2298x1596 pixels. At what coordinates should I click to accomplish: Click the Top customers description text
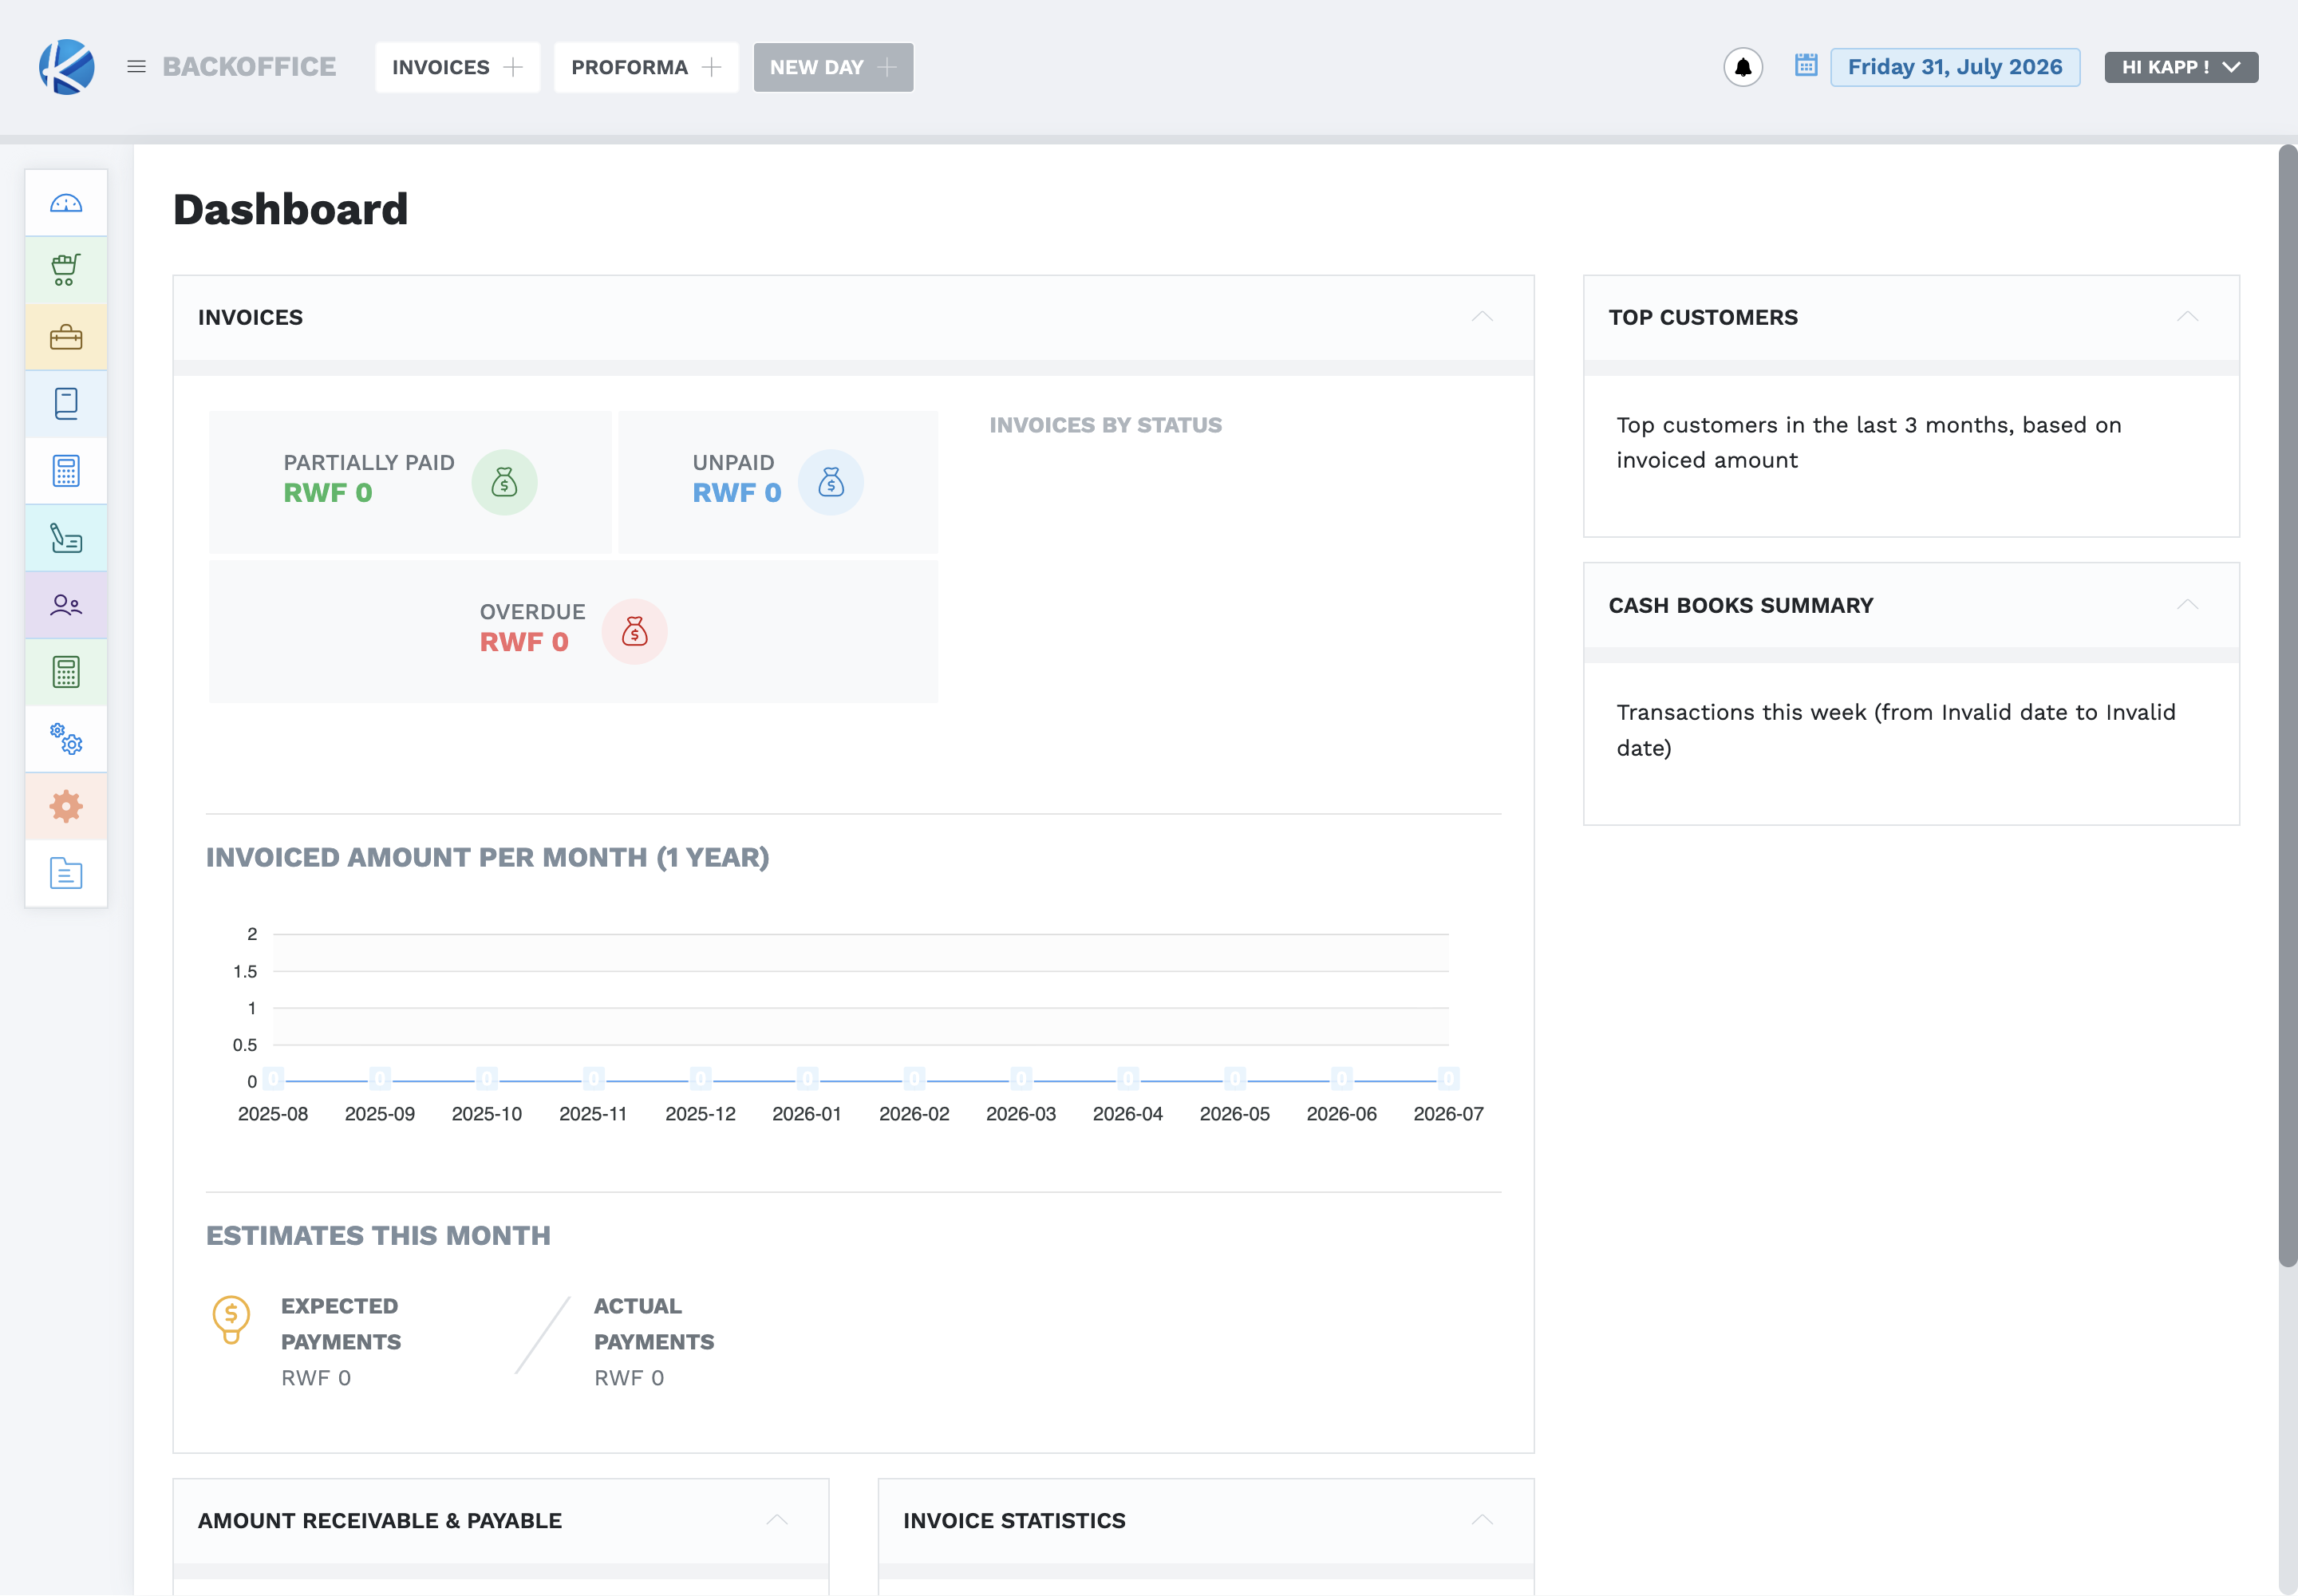[1868, 442]
